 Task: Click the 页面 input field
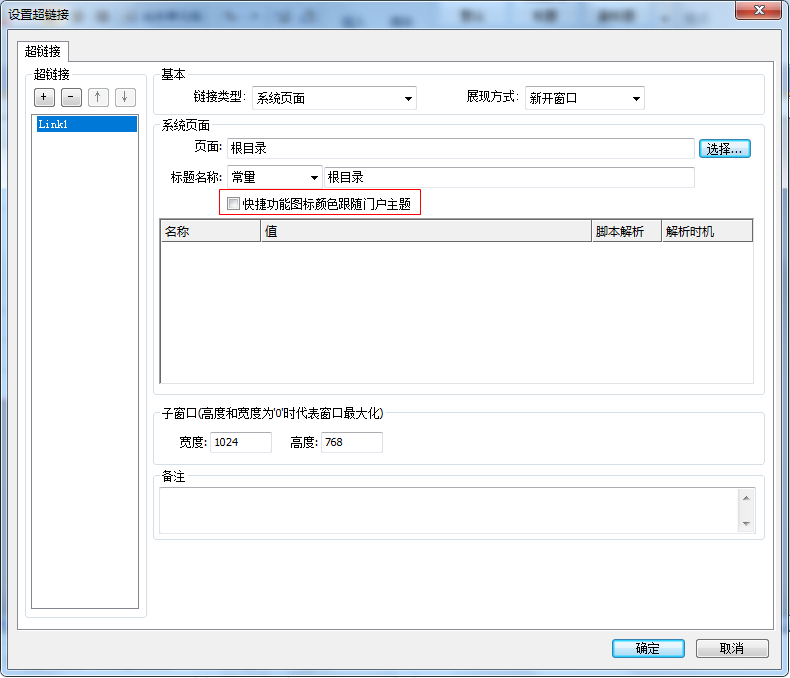click(460, 149)
